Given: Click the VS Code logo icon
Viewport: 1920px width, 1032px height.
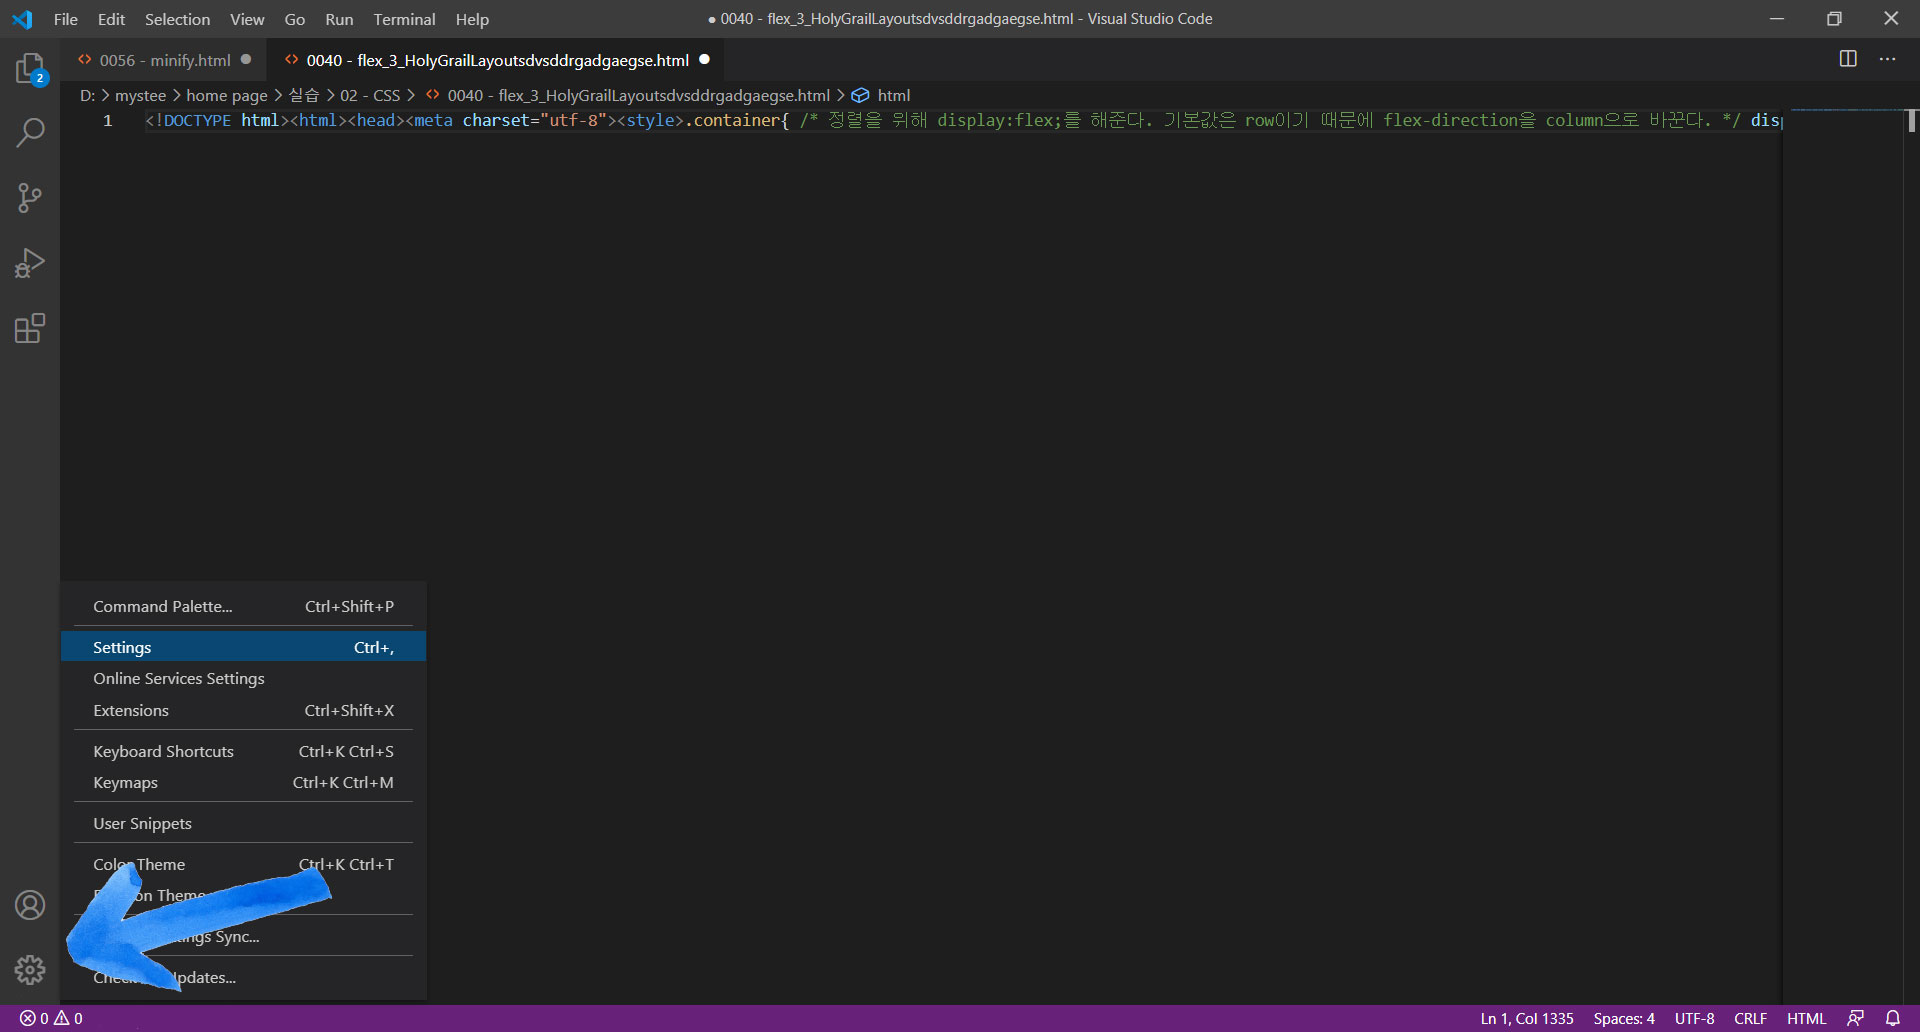Looking at the screenshot, I should (22, 19).
